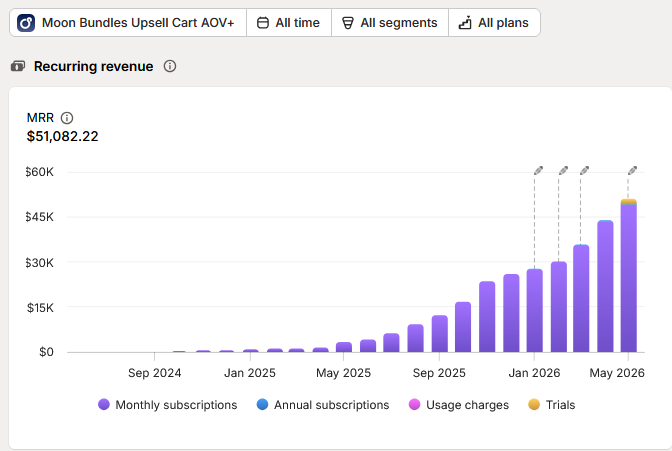Click the $0 axis label
672x451 pixels.
(x=46, y=352)
